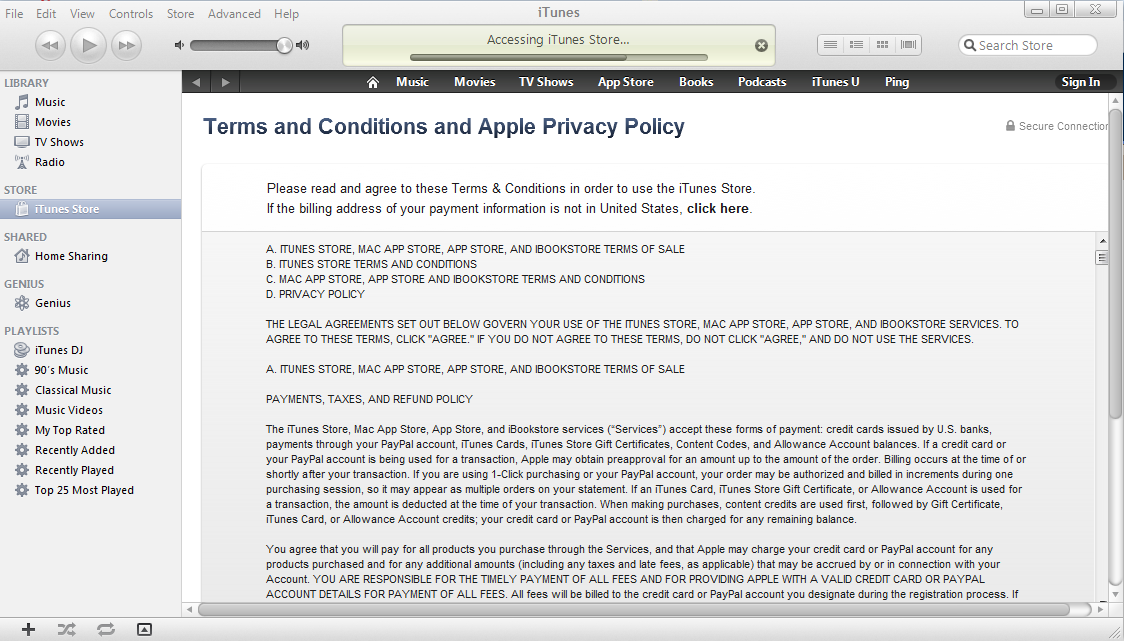Switch to grid view icon
This screenshot has height=641, width=1124.
pos(882,44)
